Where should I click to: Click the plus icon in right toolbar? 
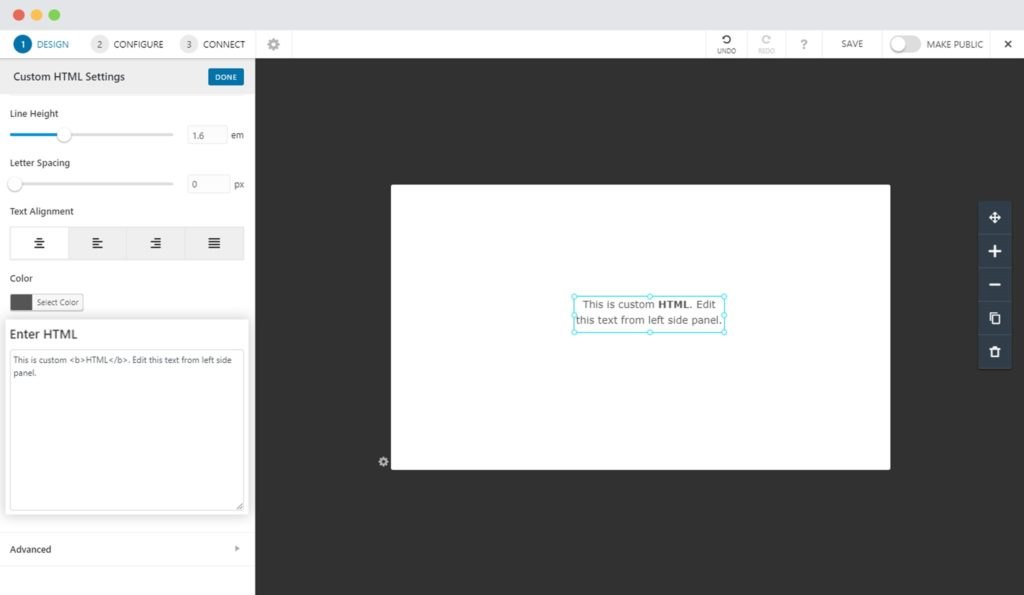pyautogui.click(x=994, y=252)
